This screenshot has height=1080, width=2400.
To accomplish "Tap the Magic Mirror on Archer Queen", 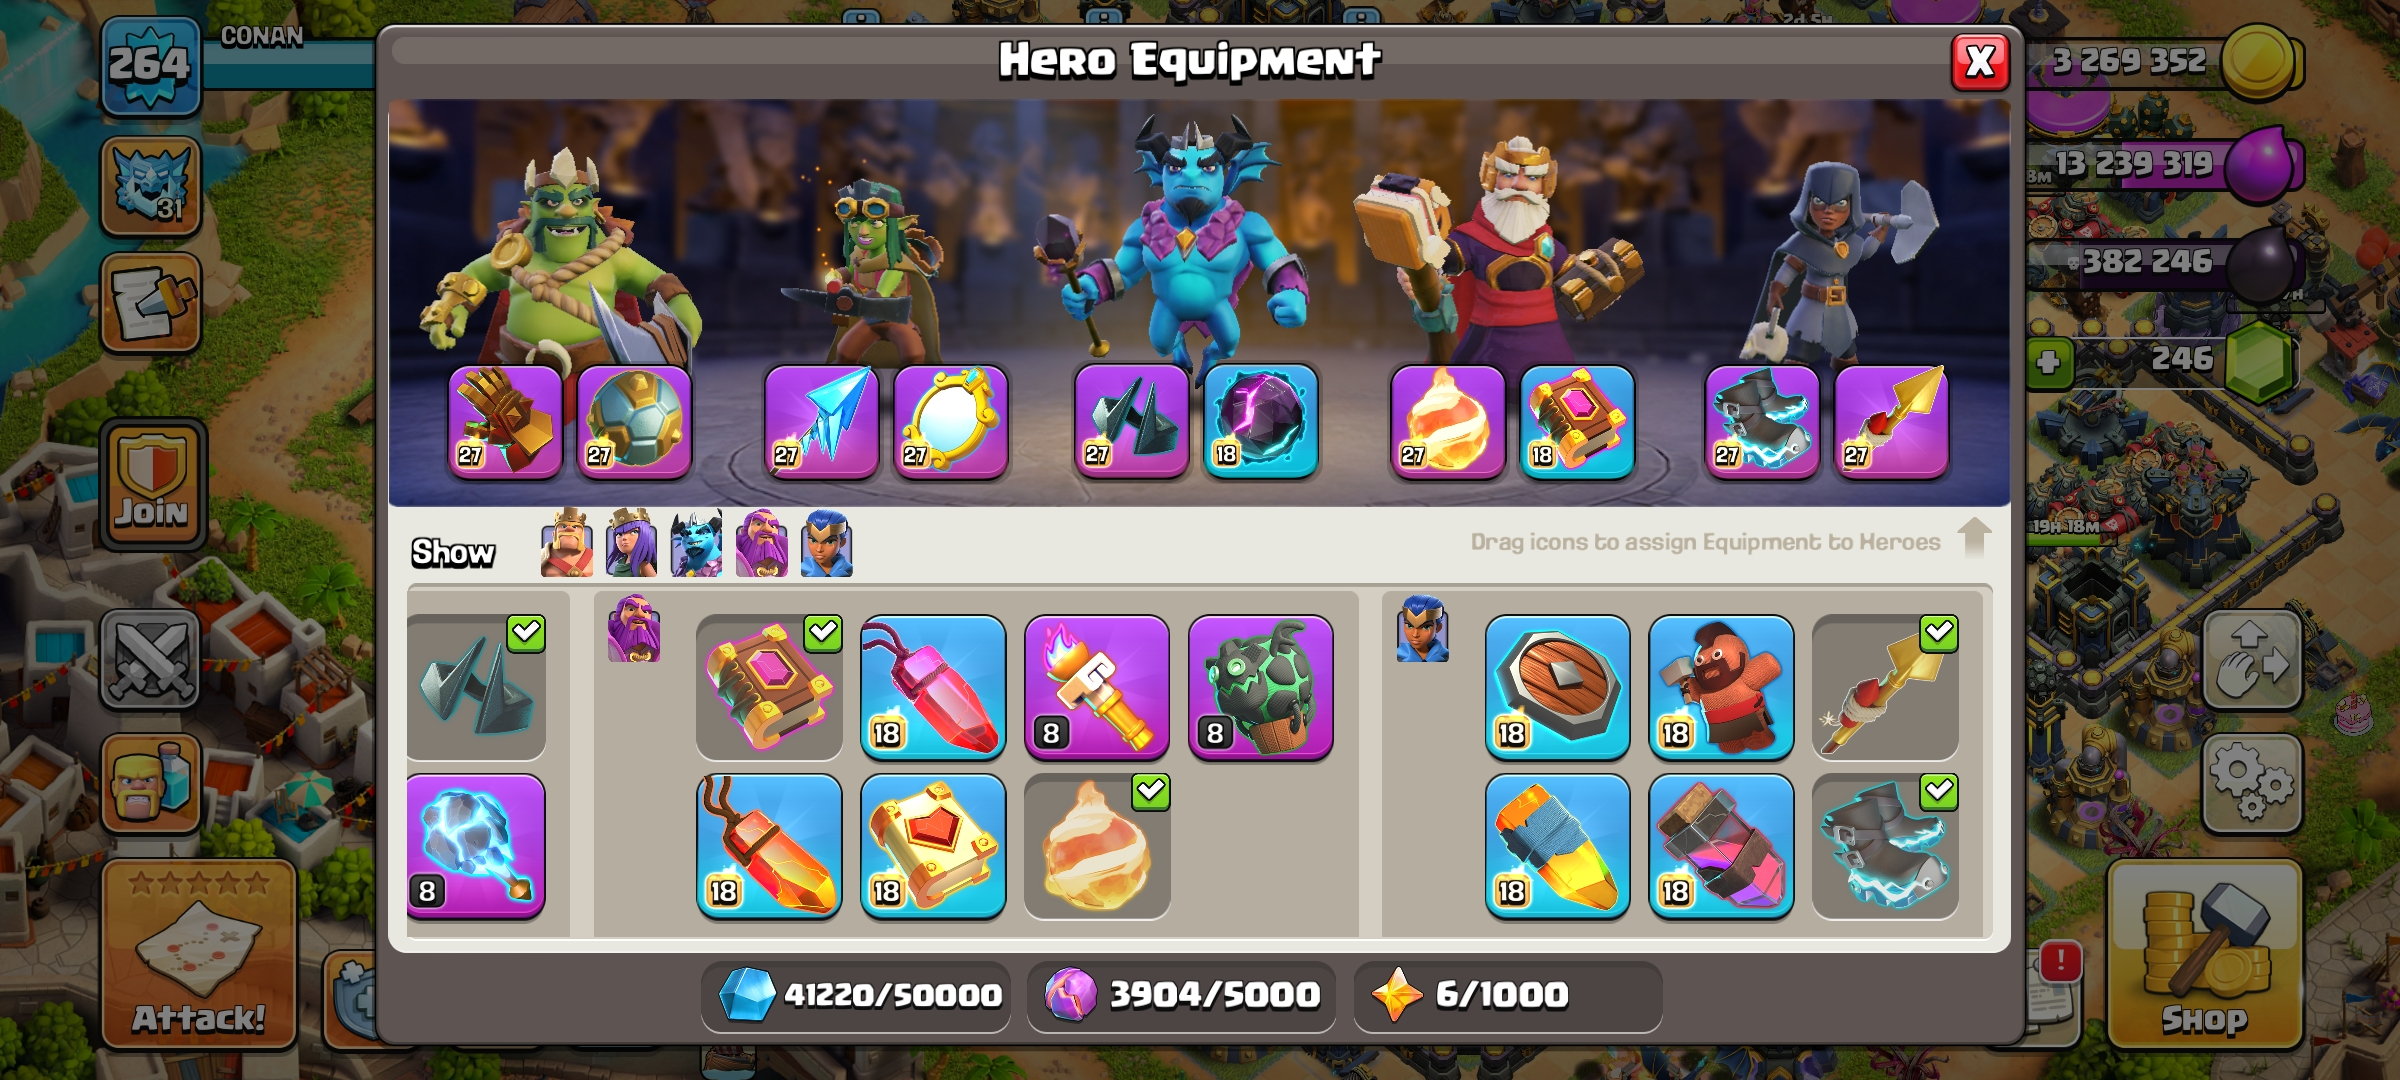I will [x=950, y=421].
